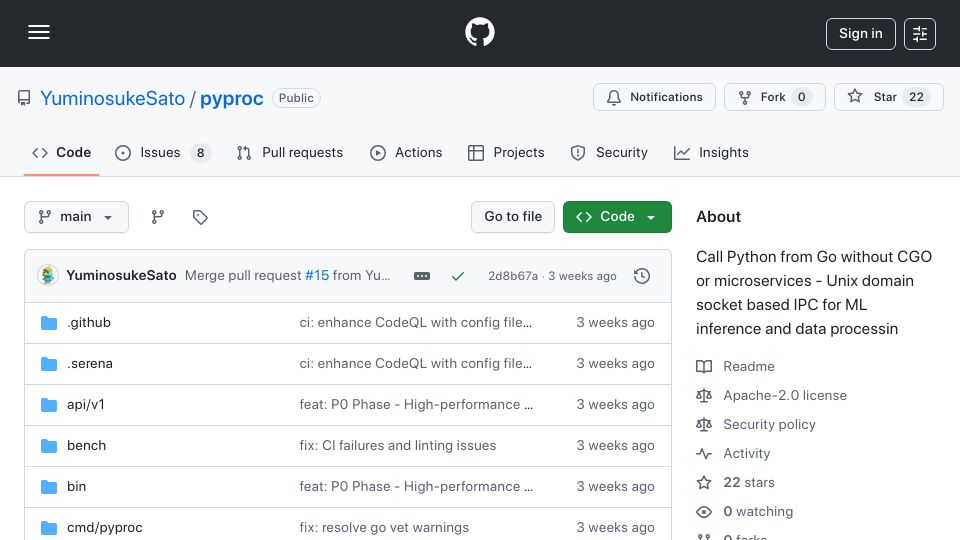The height and width of the screenshot is (540, 960).
Task: Expand the green Code dropdown
Action: 617,217
